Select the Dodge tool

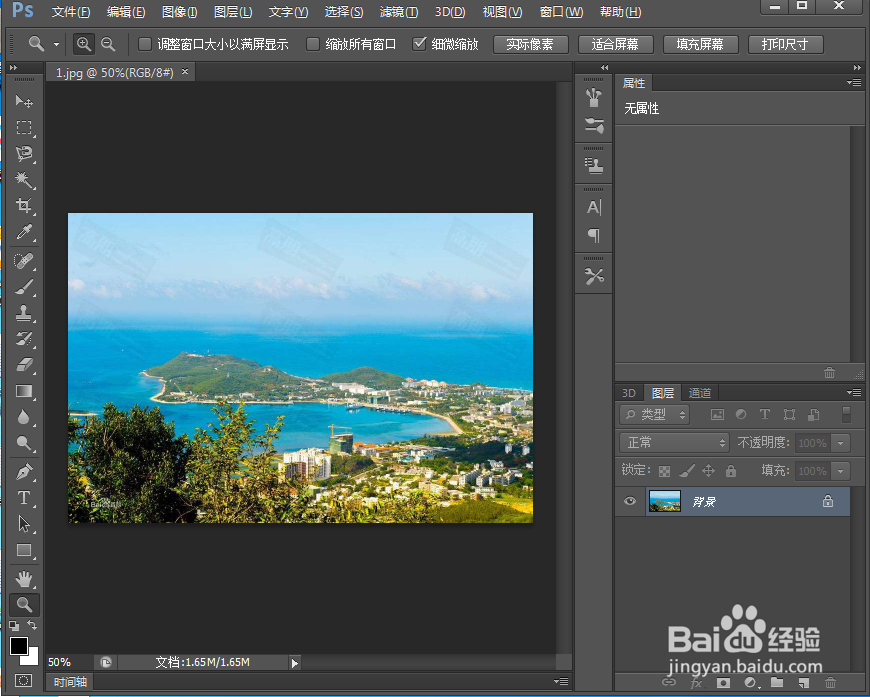24,443
